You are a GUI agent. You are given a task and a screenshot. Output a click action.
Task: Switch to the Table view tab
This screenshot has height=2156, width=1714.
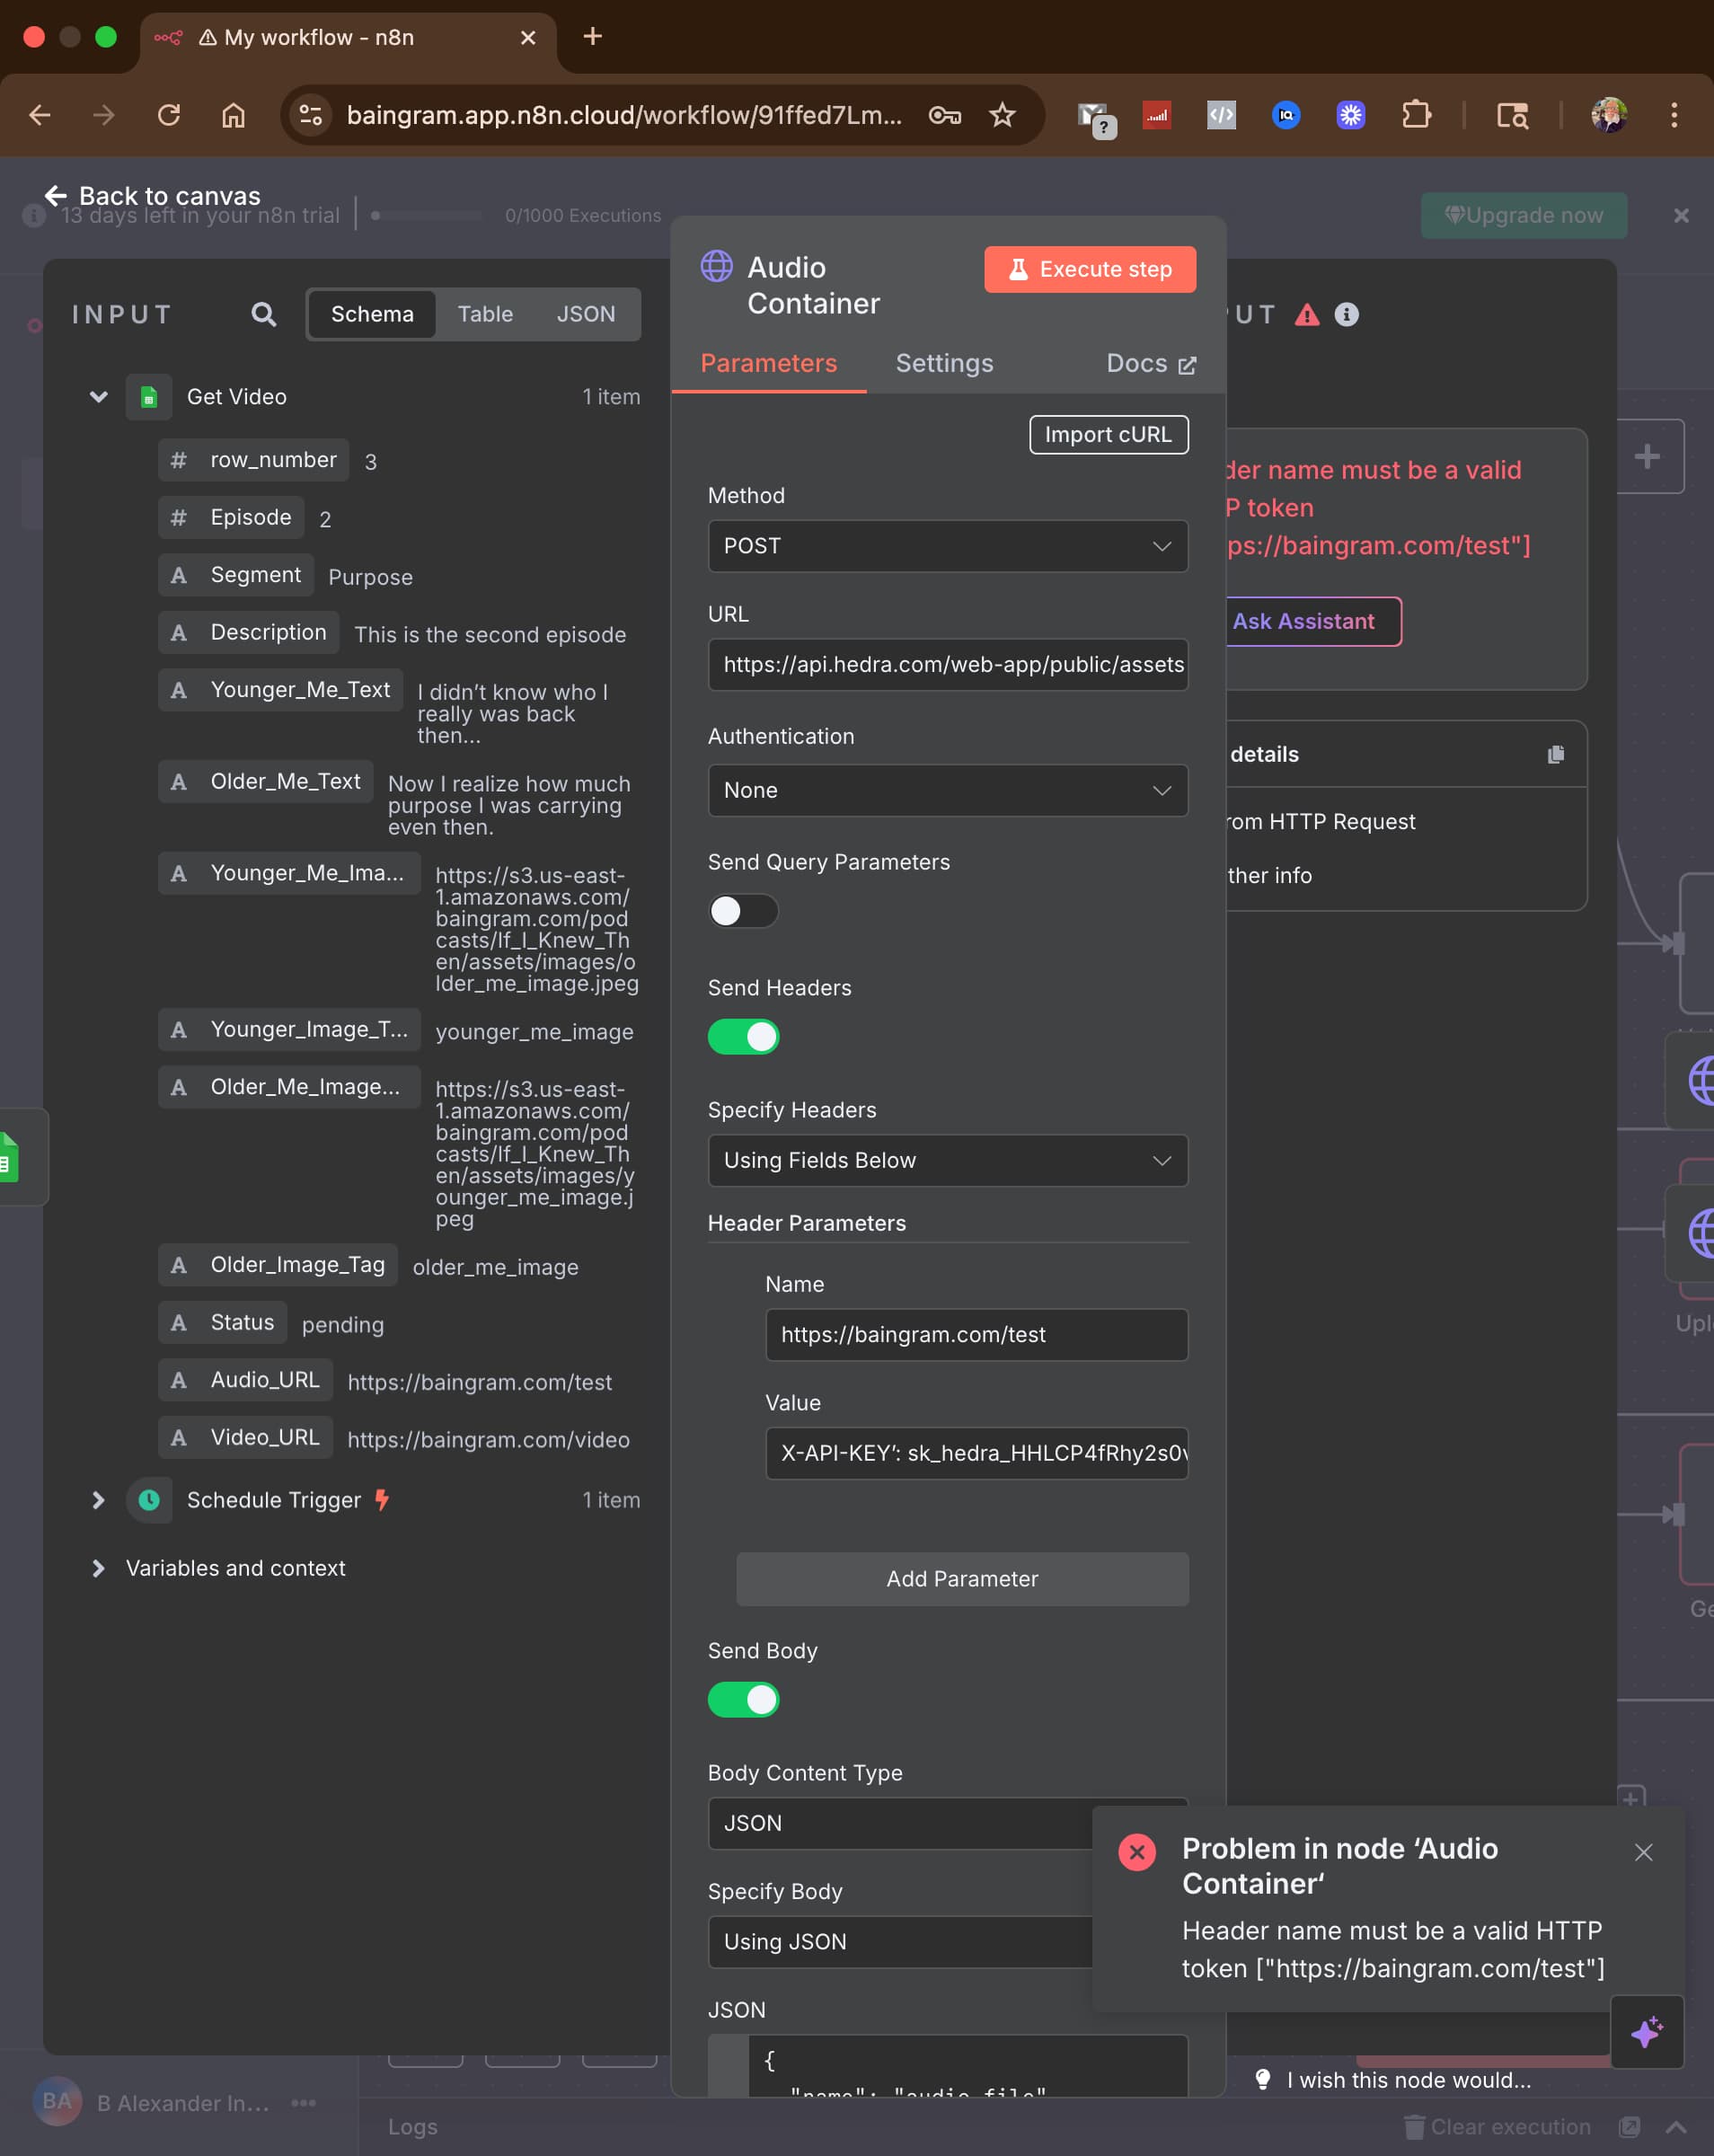click(x=485, y=314)
